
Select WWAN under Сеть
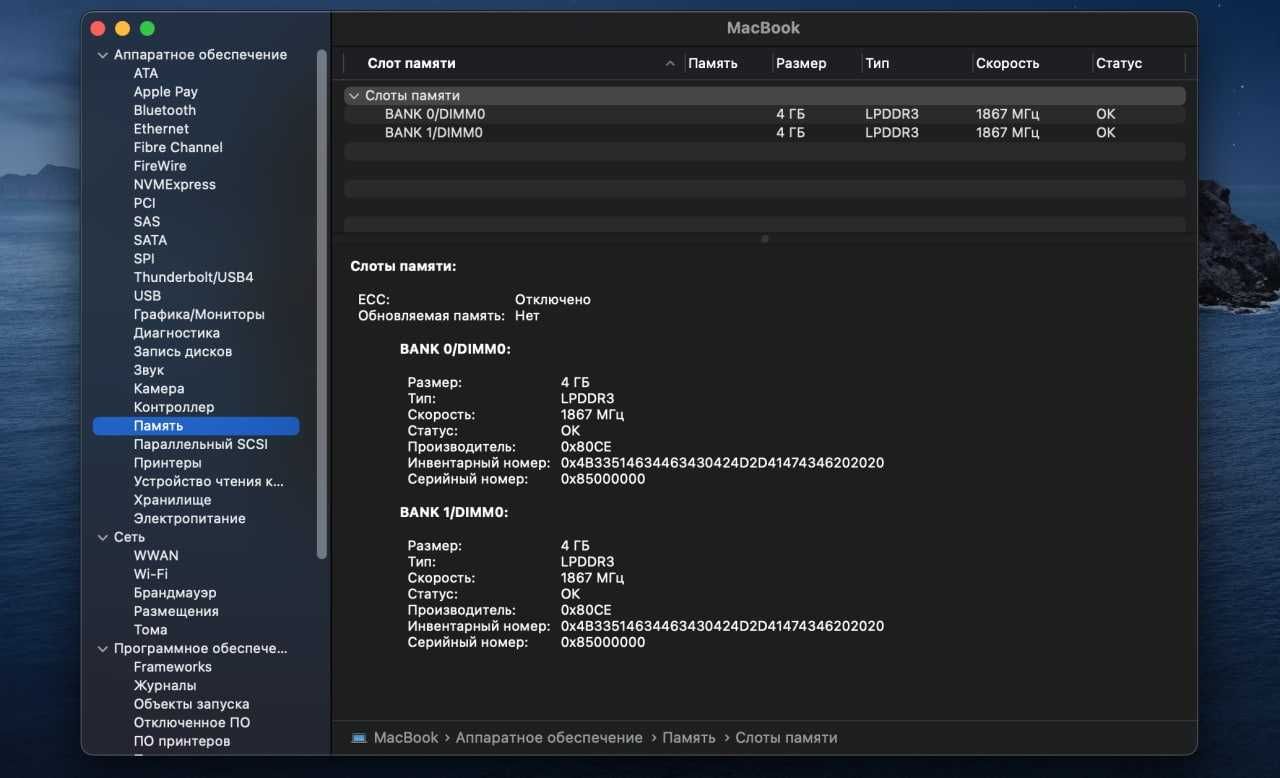(156, 555)
